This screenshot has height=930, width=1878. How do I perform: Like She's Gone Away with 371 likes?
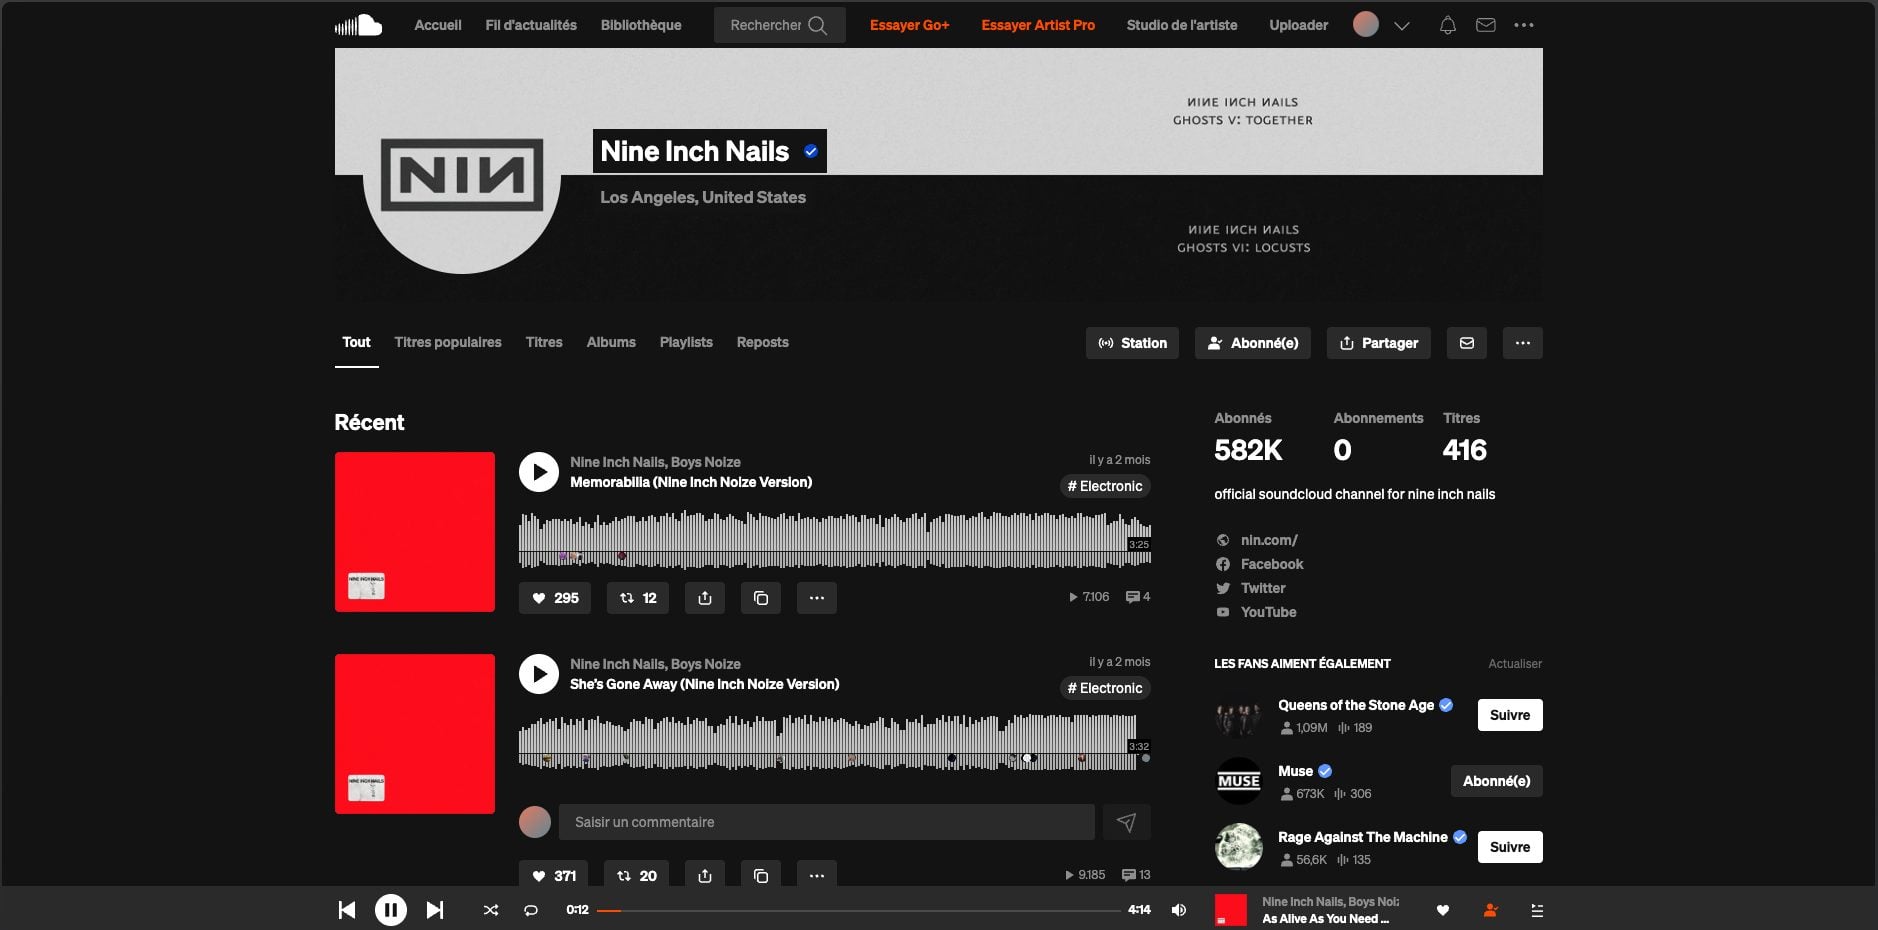pyautogui.click(x=554, y=875)
